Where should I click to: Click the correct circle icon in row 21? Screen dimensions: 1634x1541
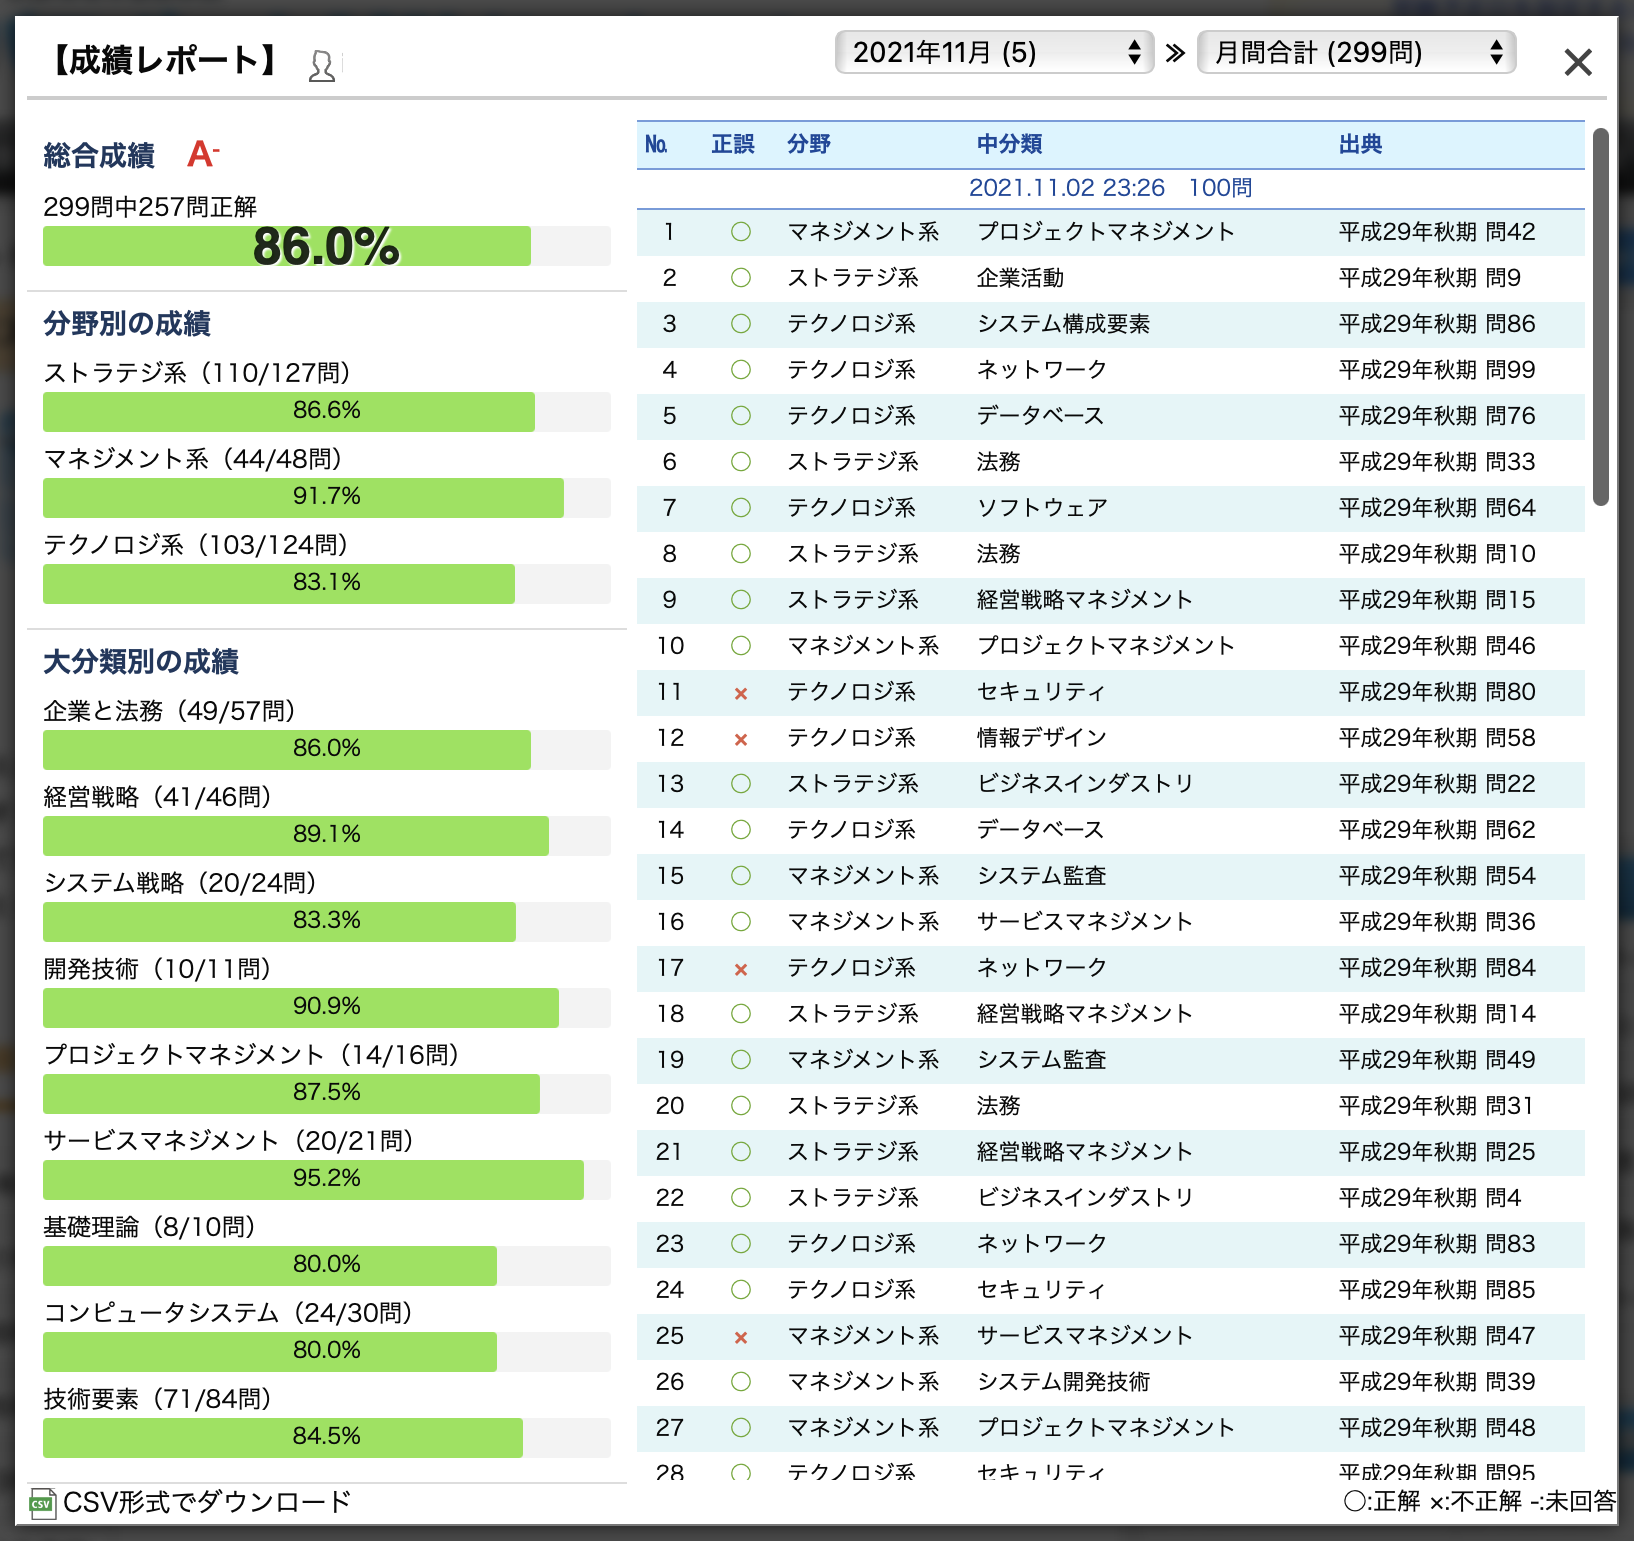click(x=741, y=1152)
